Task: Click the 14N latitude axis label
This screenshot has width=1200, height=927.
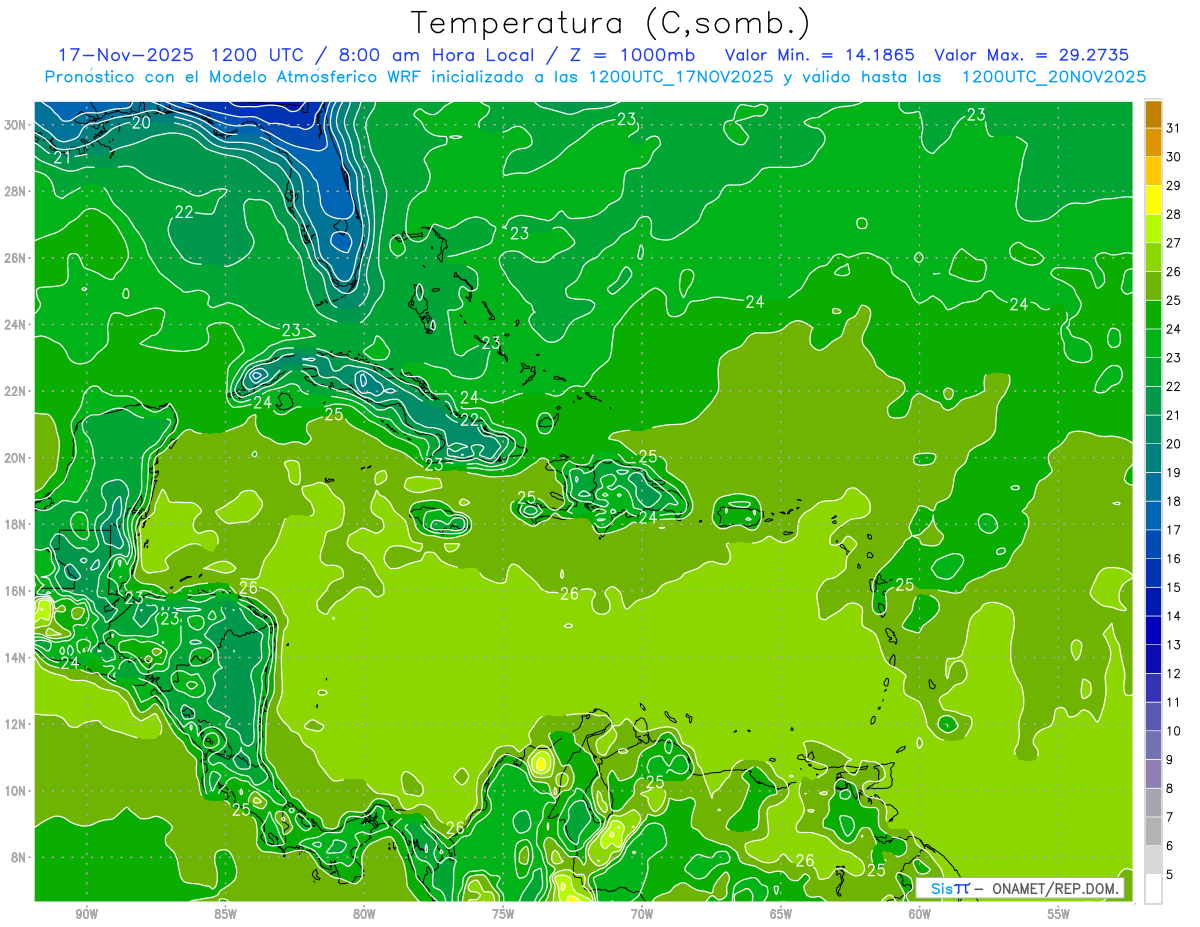Action: tap(17, 657)
